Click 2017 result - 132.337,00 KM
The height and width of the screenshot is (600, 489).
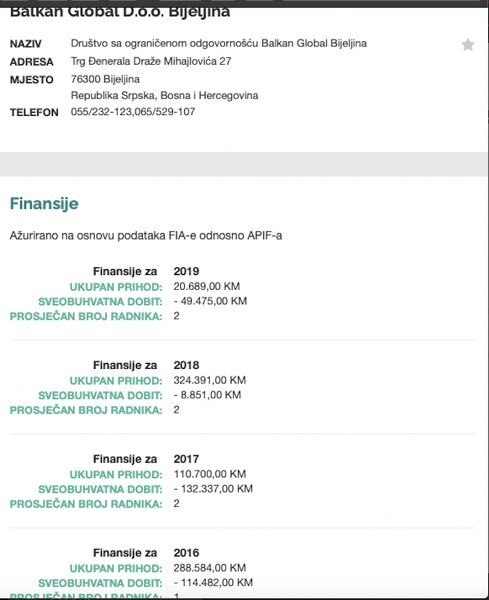[213, 488]
